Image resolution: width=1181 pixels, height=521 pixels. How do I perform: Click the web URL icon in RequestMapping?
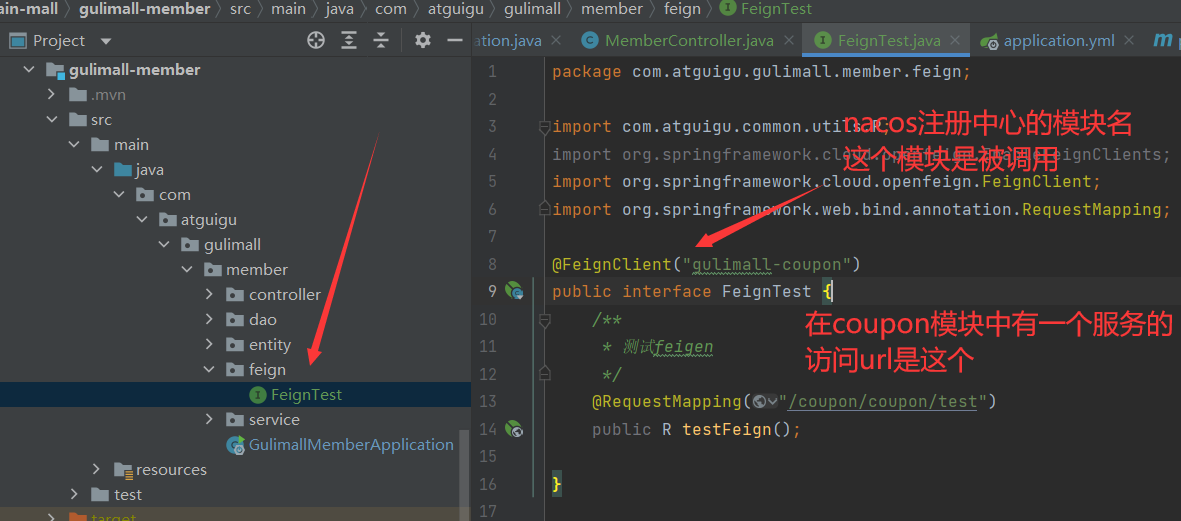coord(759,401)
